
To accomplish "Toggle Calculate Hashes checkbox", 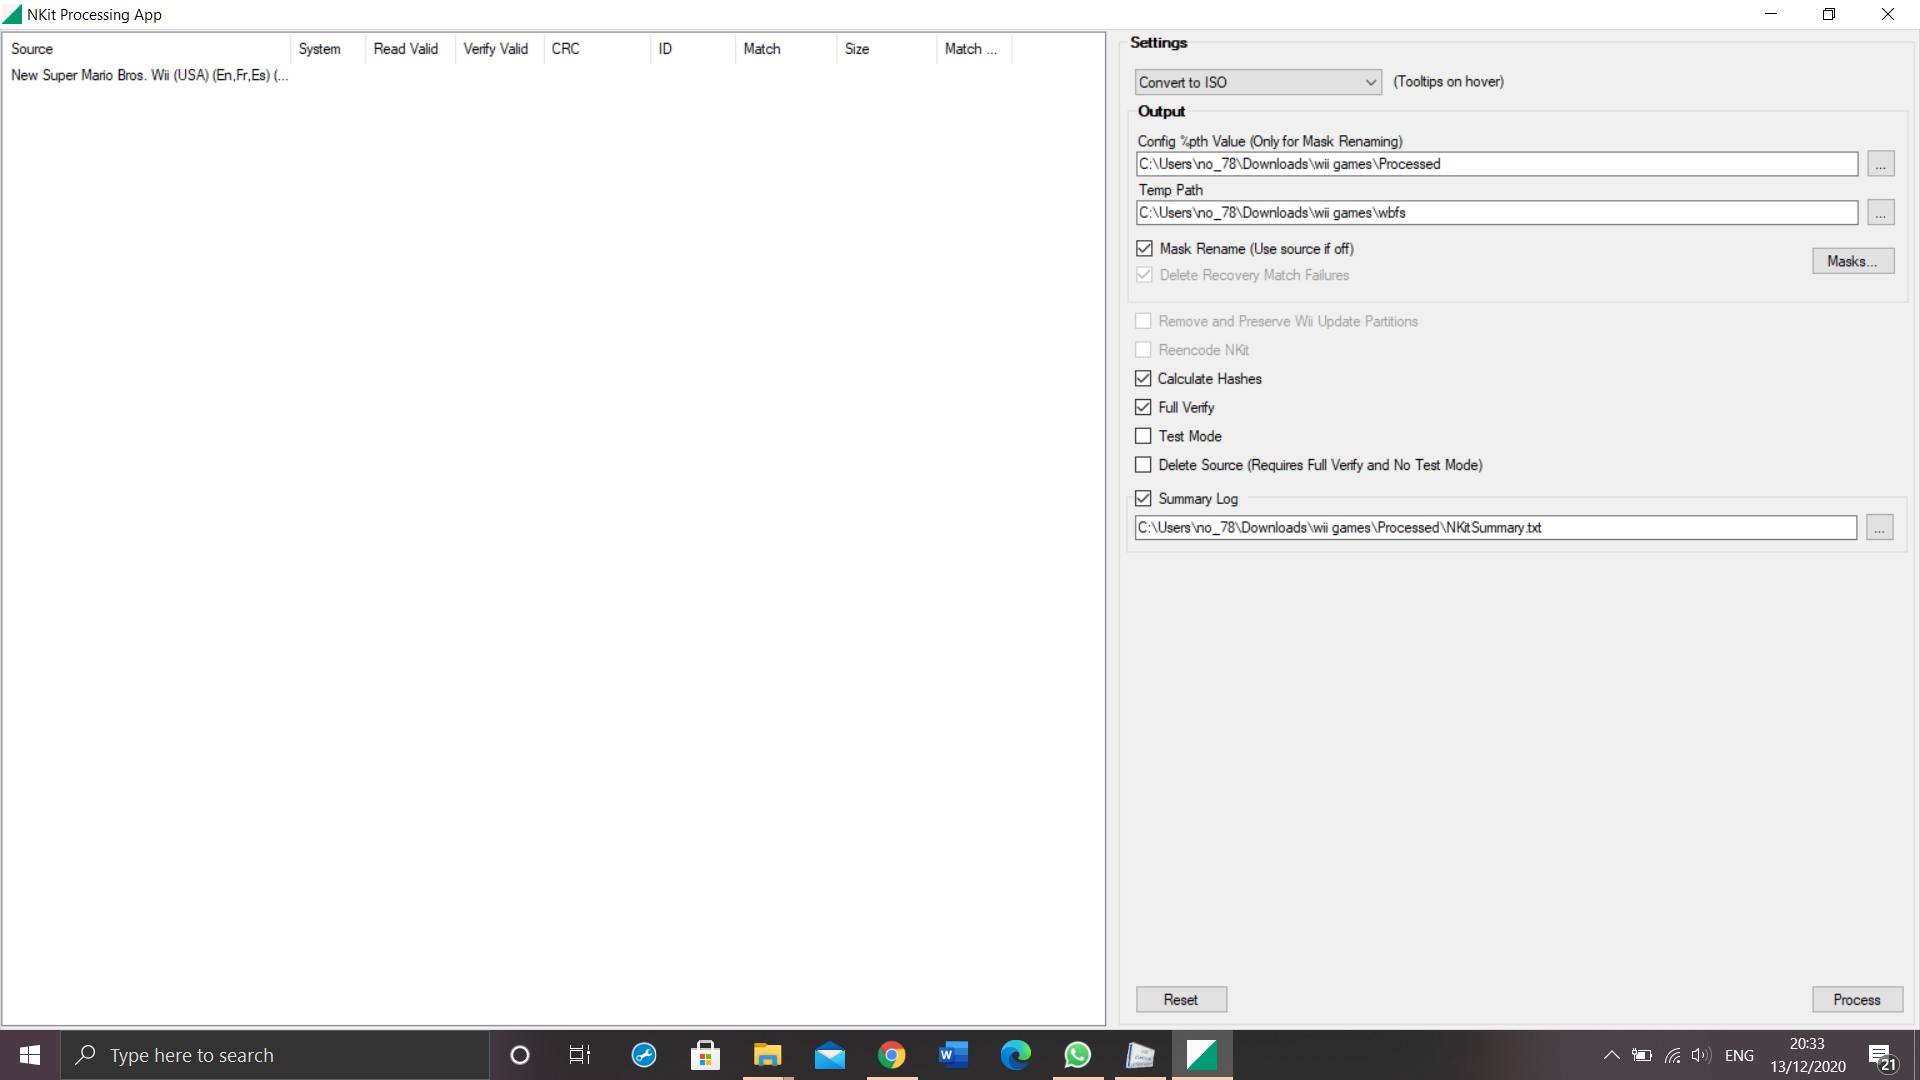I will click(1143, 378).
